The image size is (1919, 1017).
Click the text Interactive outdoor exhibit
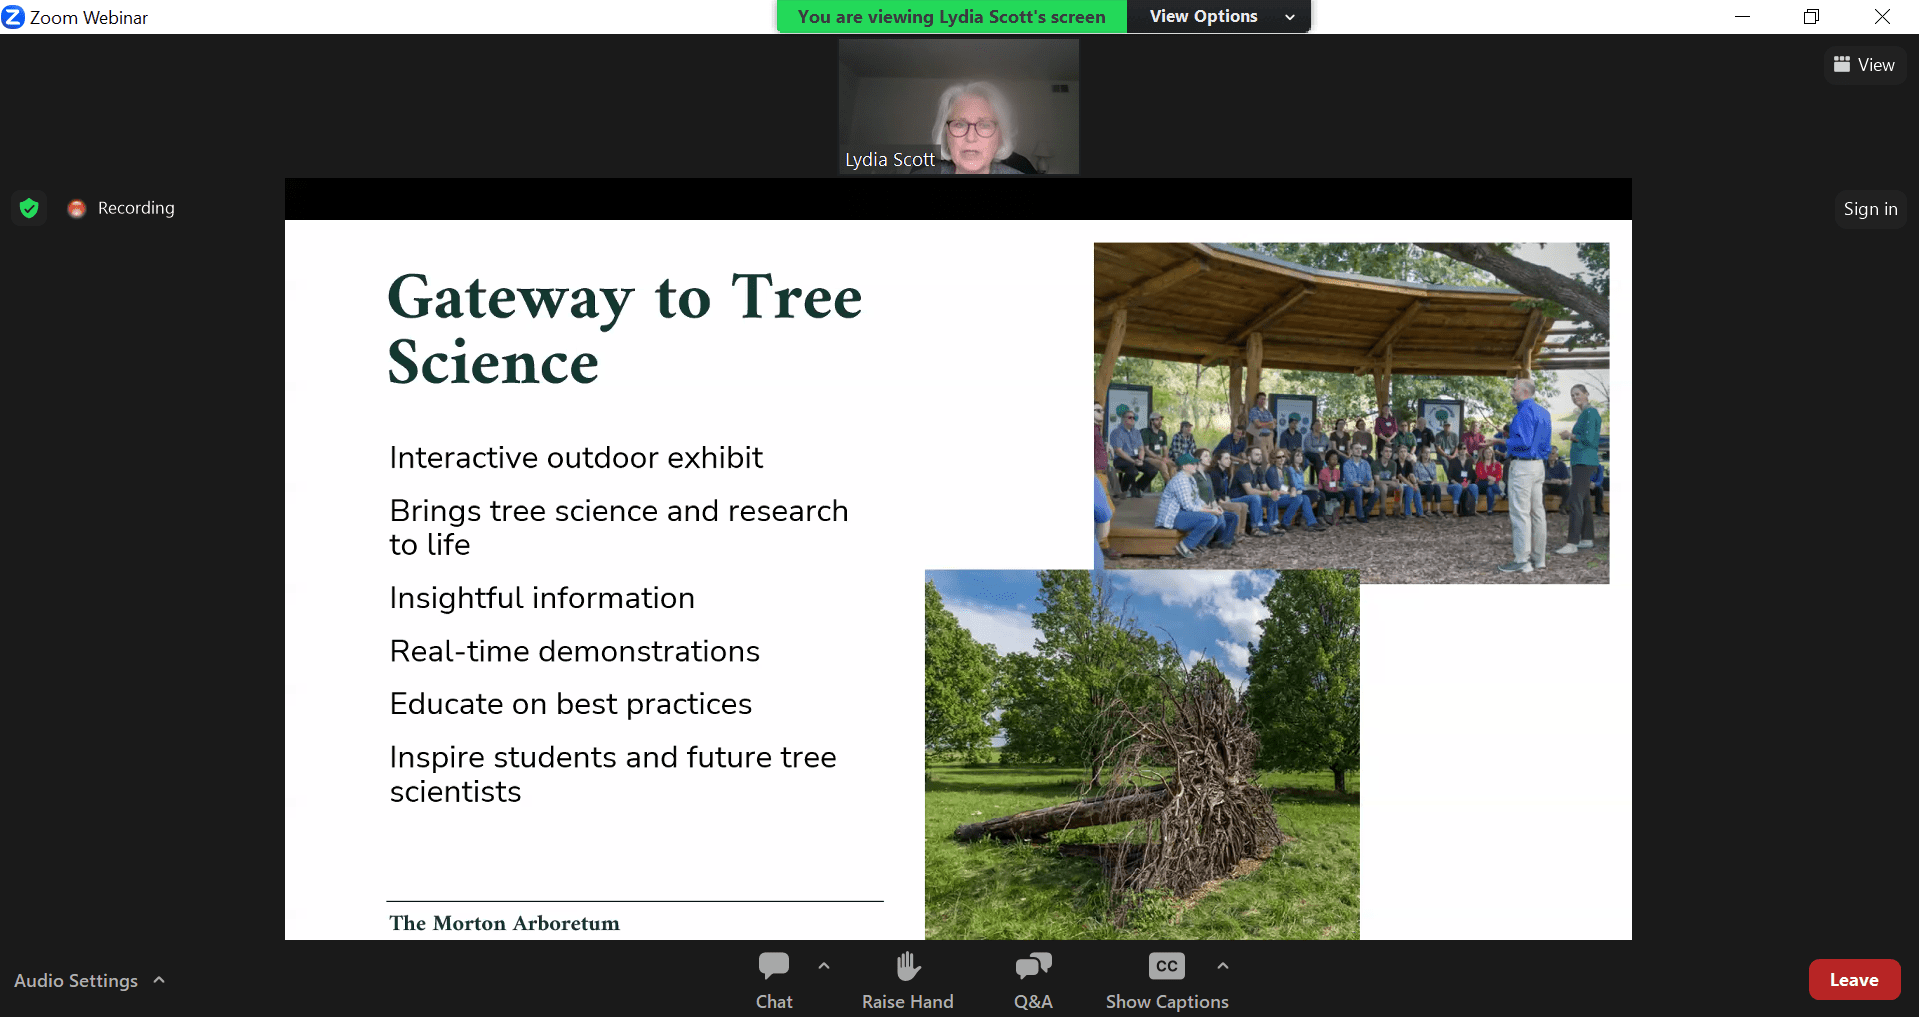click(x=576, y=458)
